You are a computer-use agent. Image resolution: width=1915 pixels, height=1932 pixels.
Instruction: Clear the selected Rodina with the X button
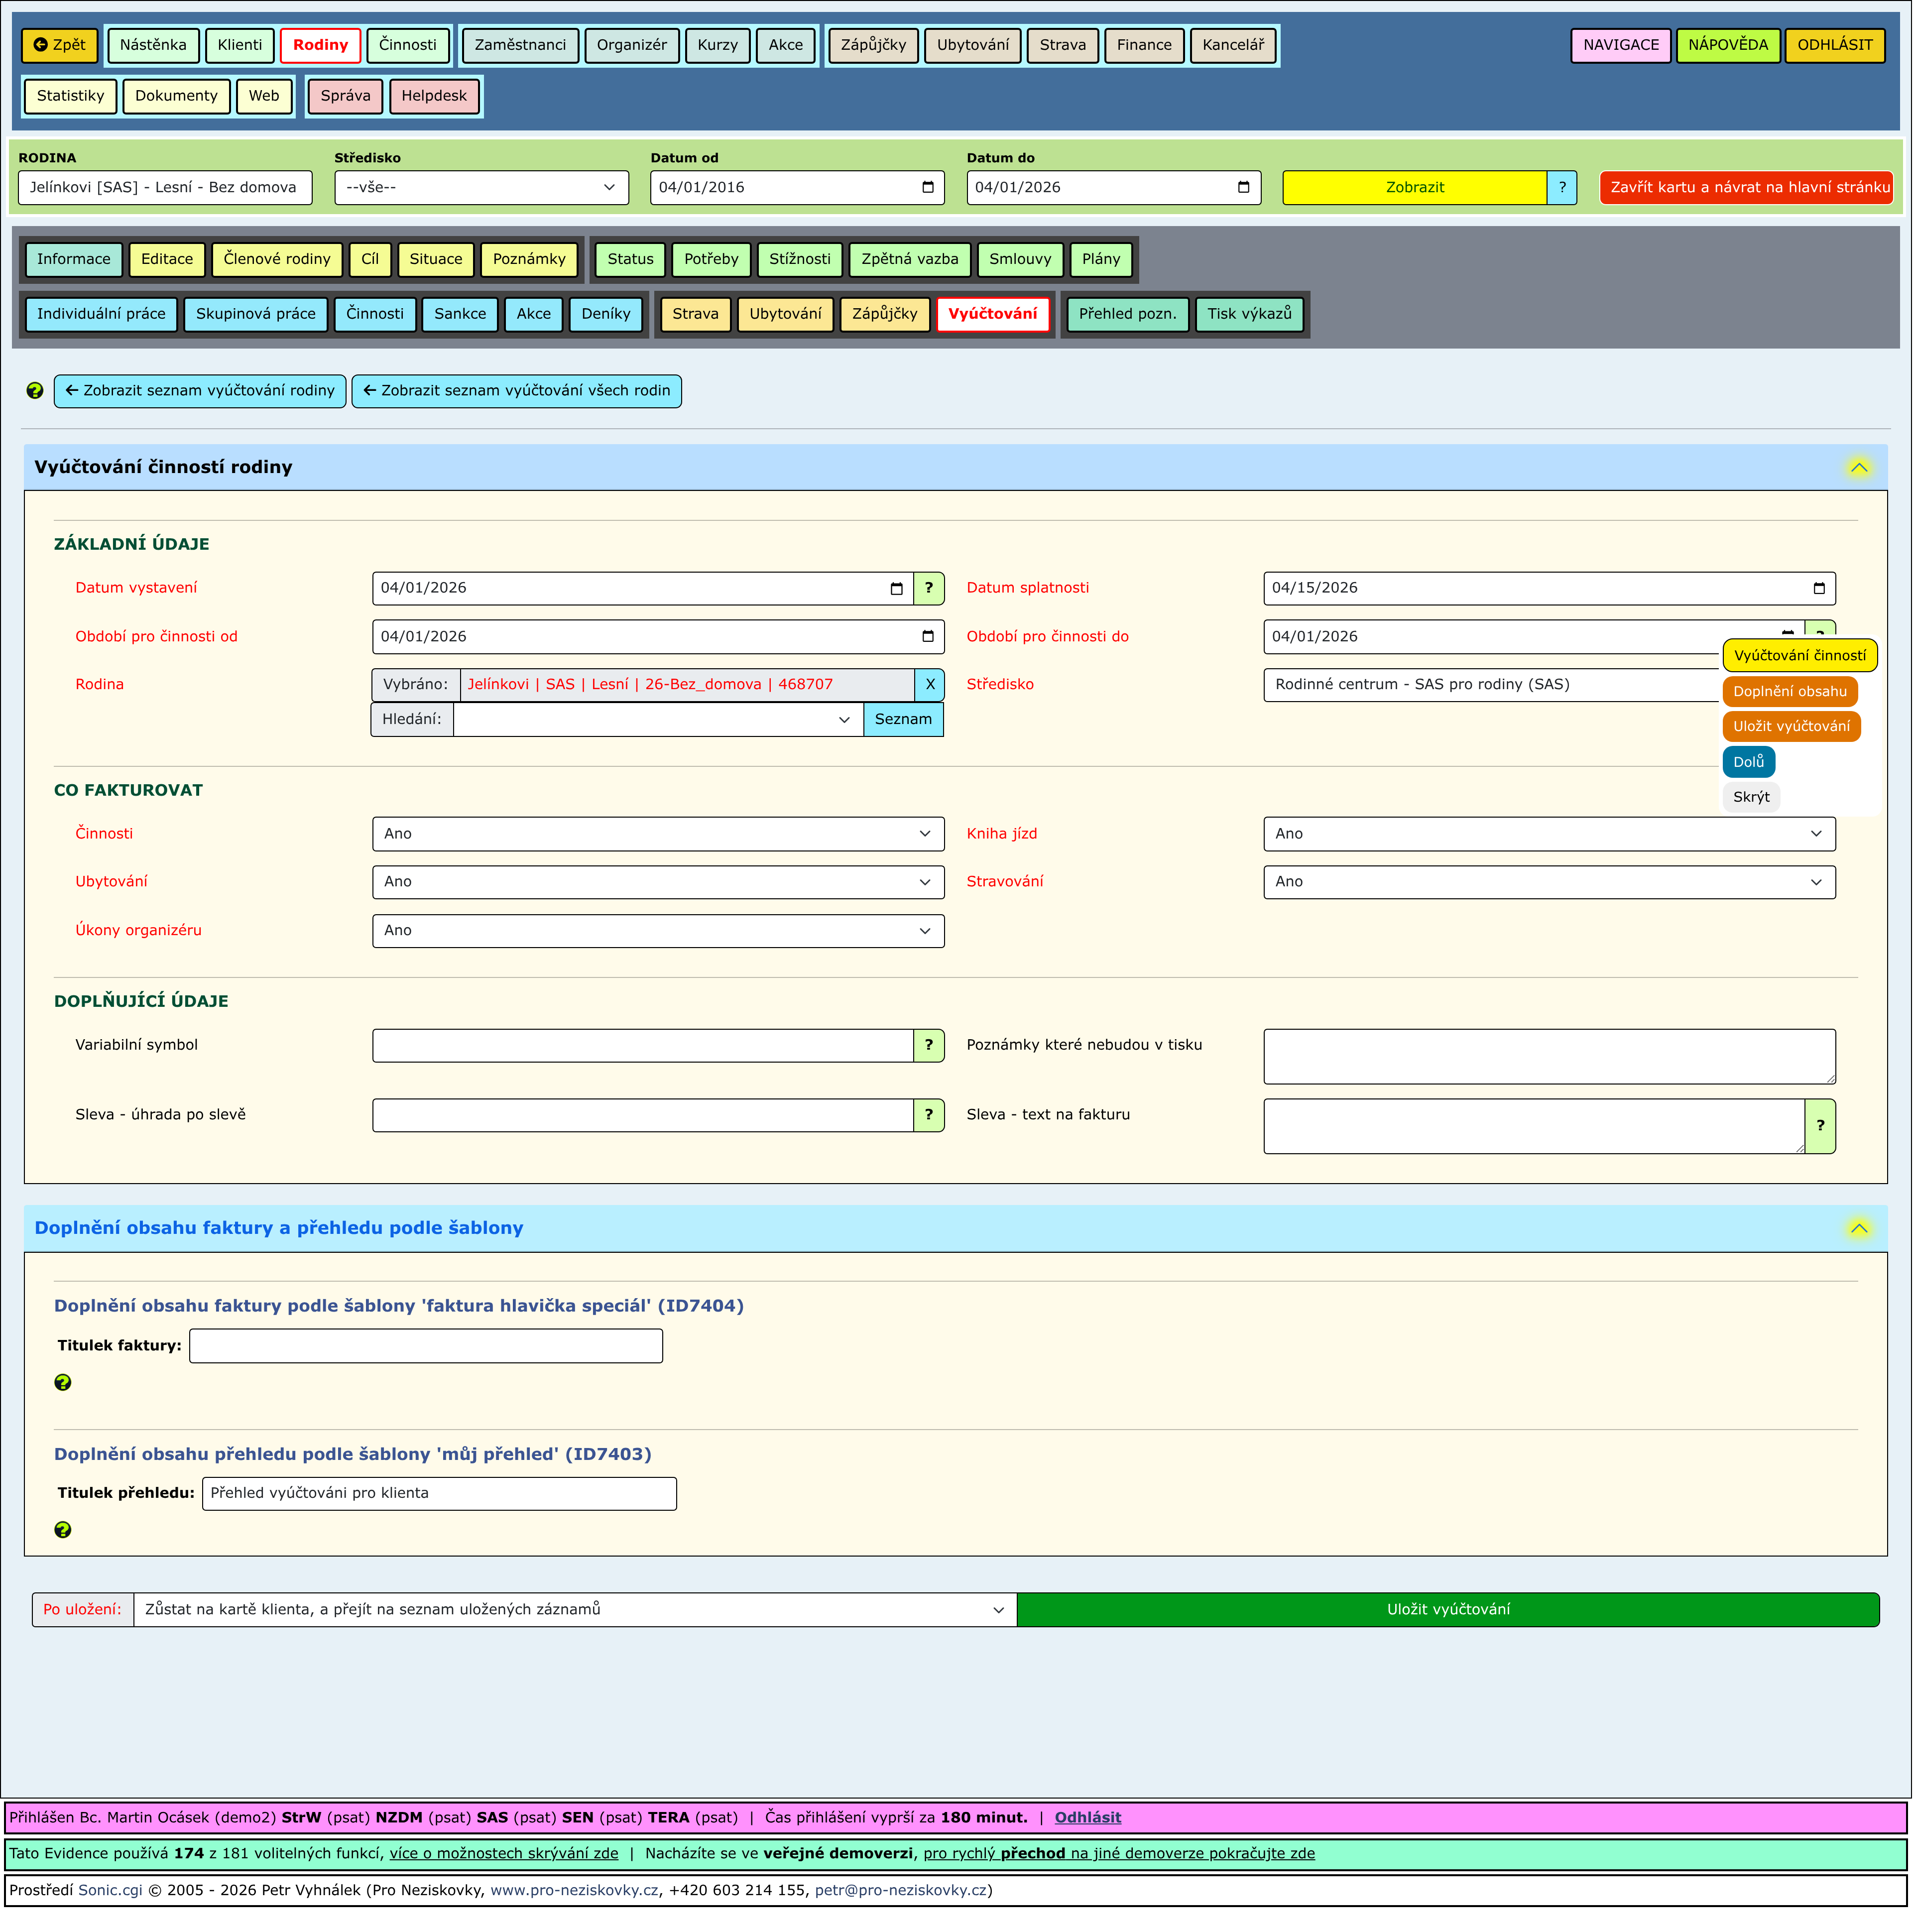coord(930,685)
